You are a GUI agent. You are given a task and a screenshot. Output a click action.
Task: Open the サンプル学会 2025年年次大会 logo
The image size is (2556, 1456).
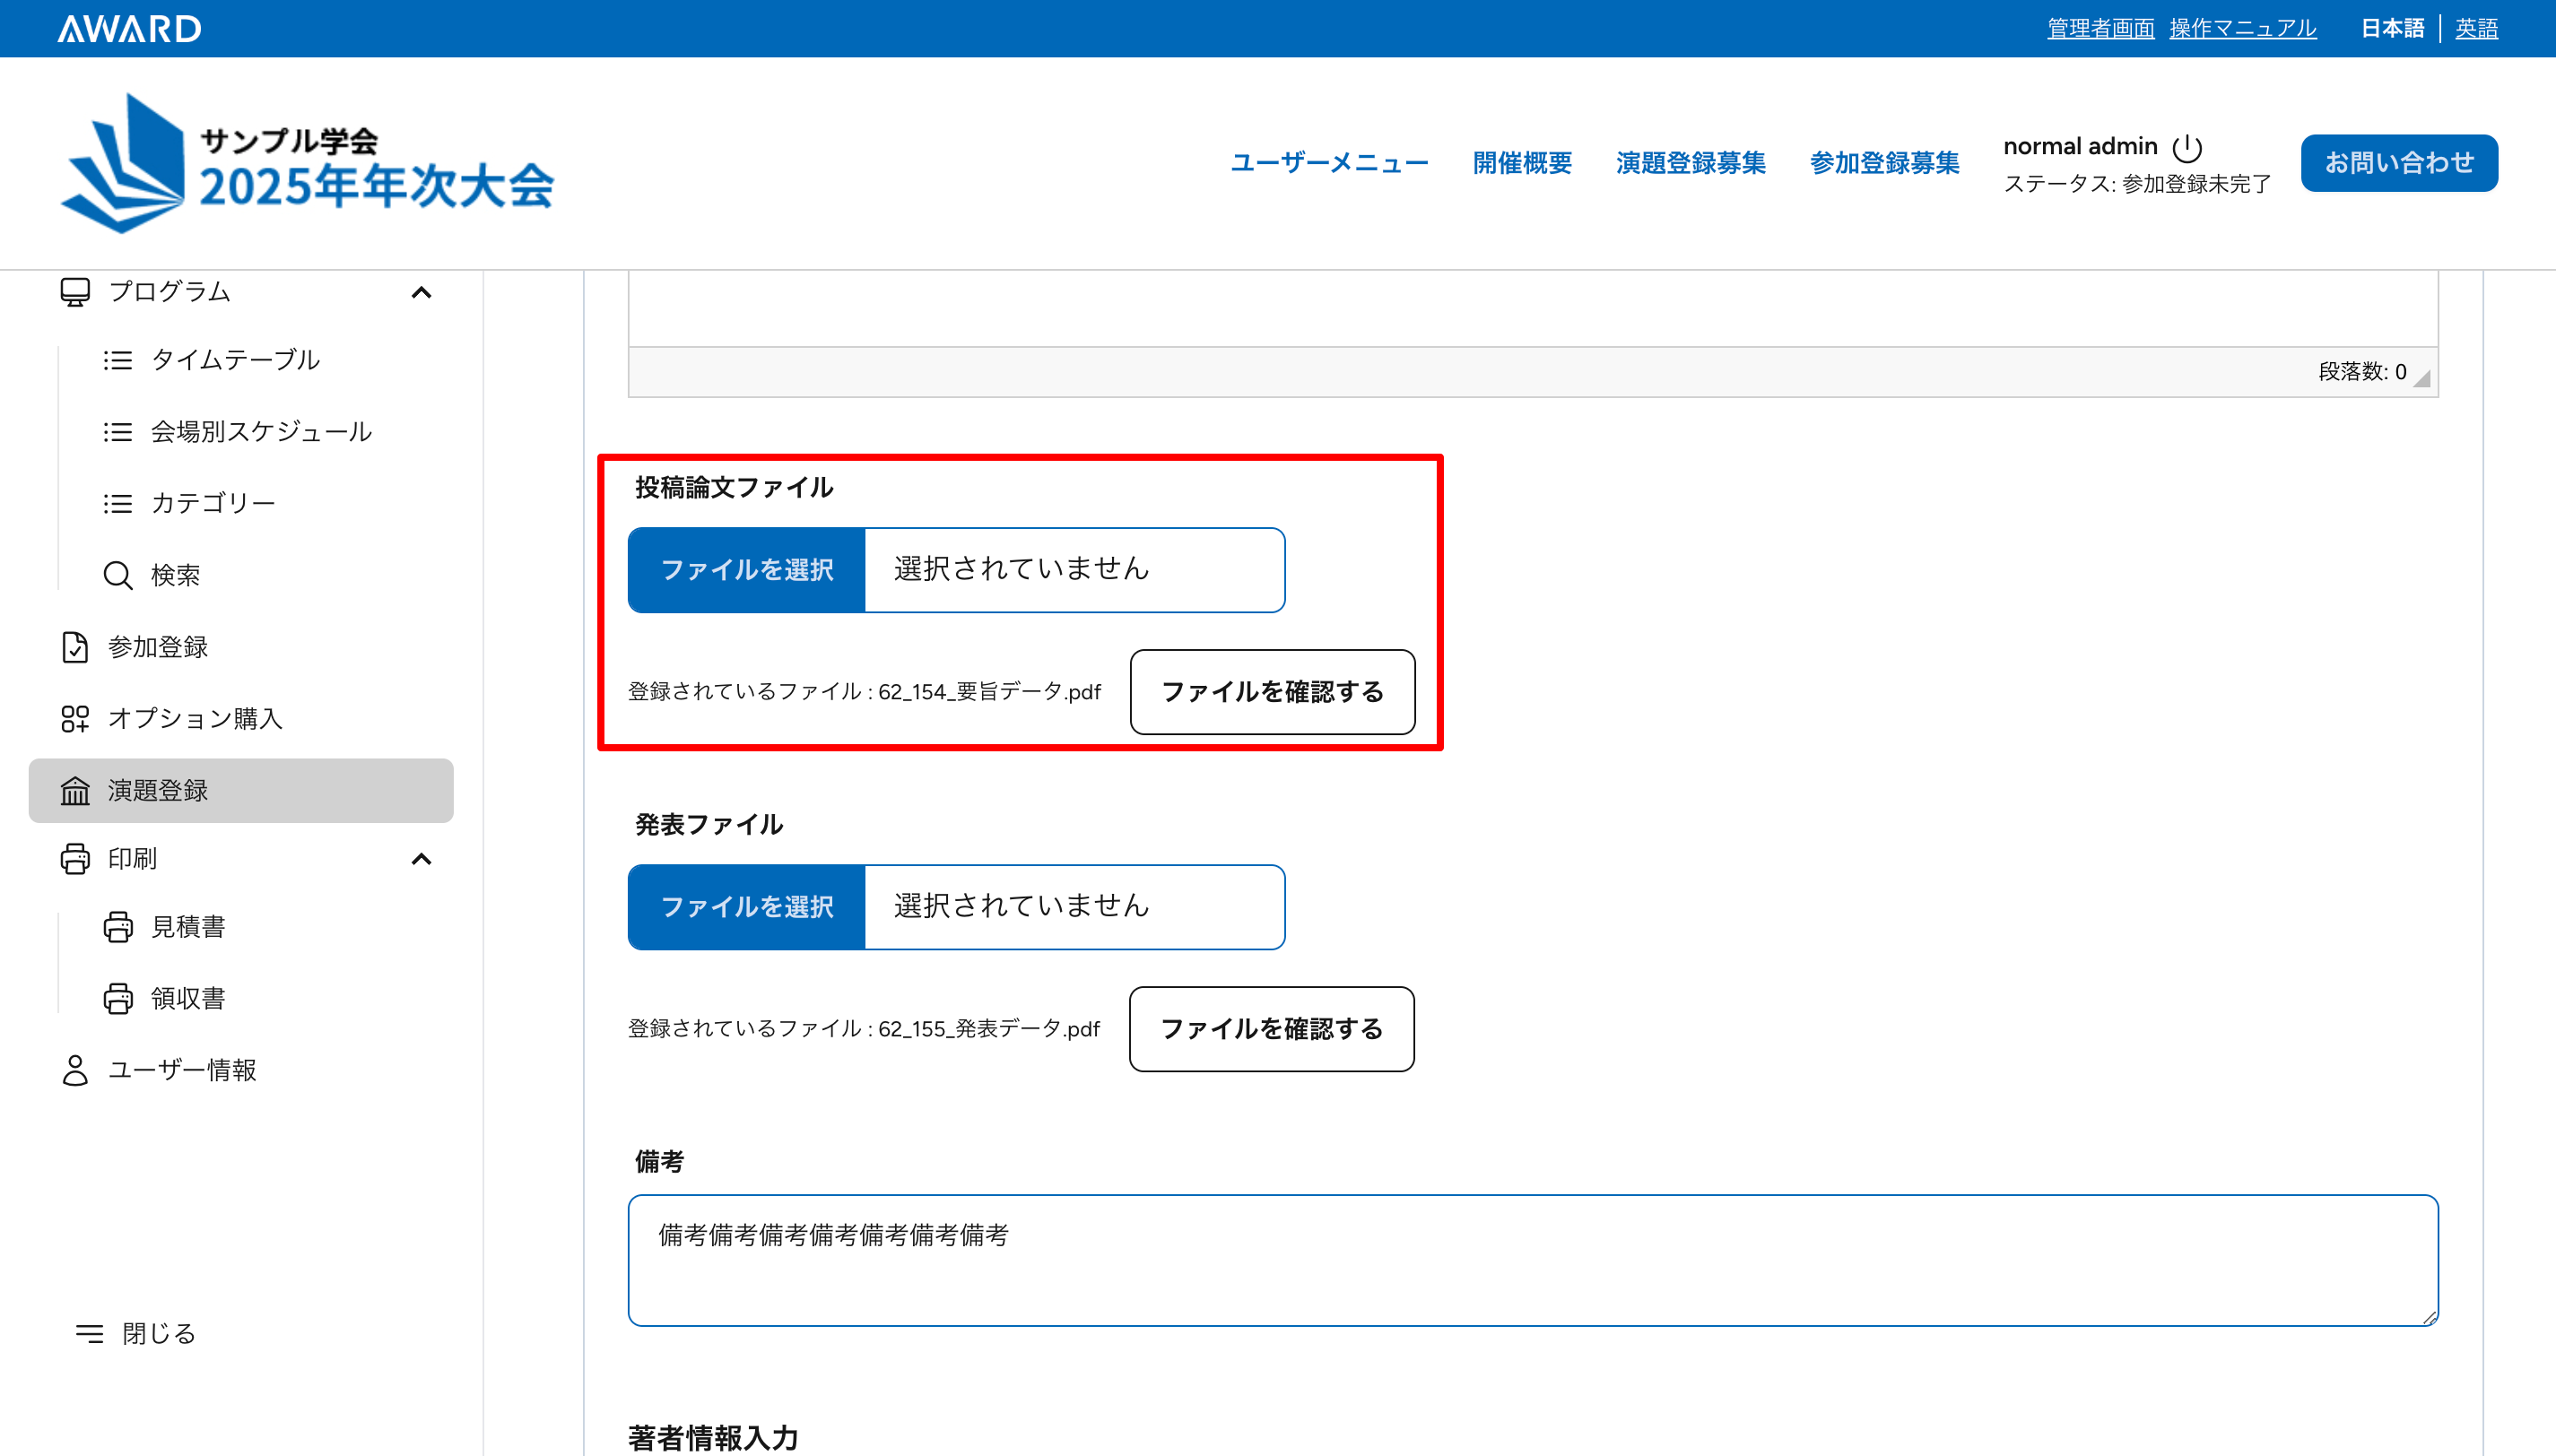click(307, 164)
